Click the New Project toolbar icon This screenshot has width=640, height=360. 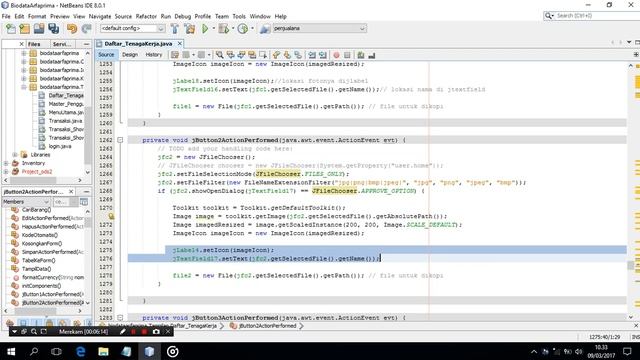[x=25, y=29]
